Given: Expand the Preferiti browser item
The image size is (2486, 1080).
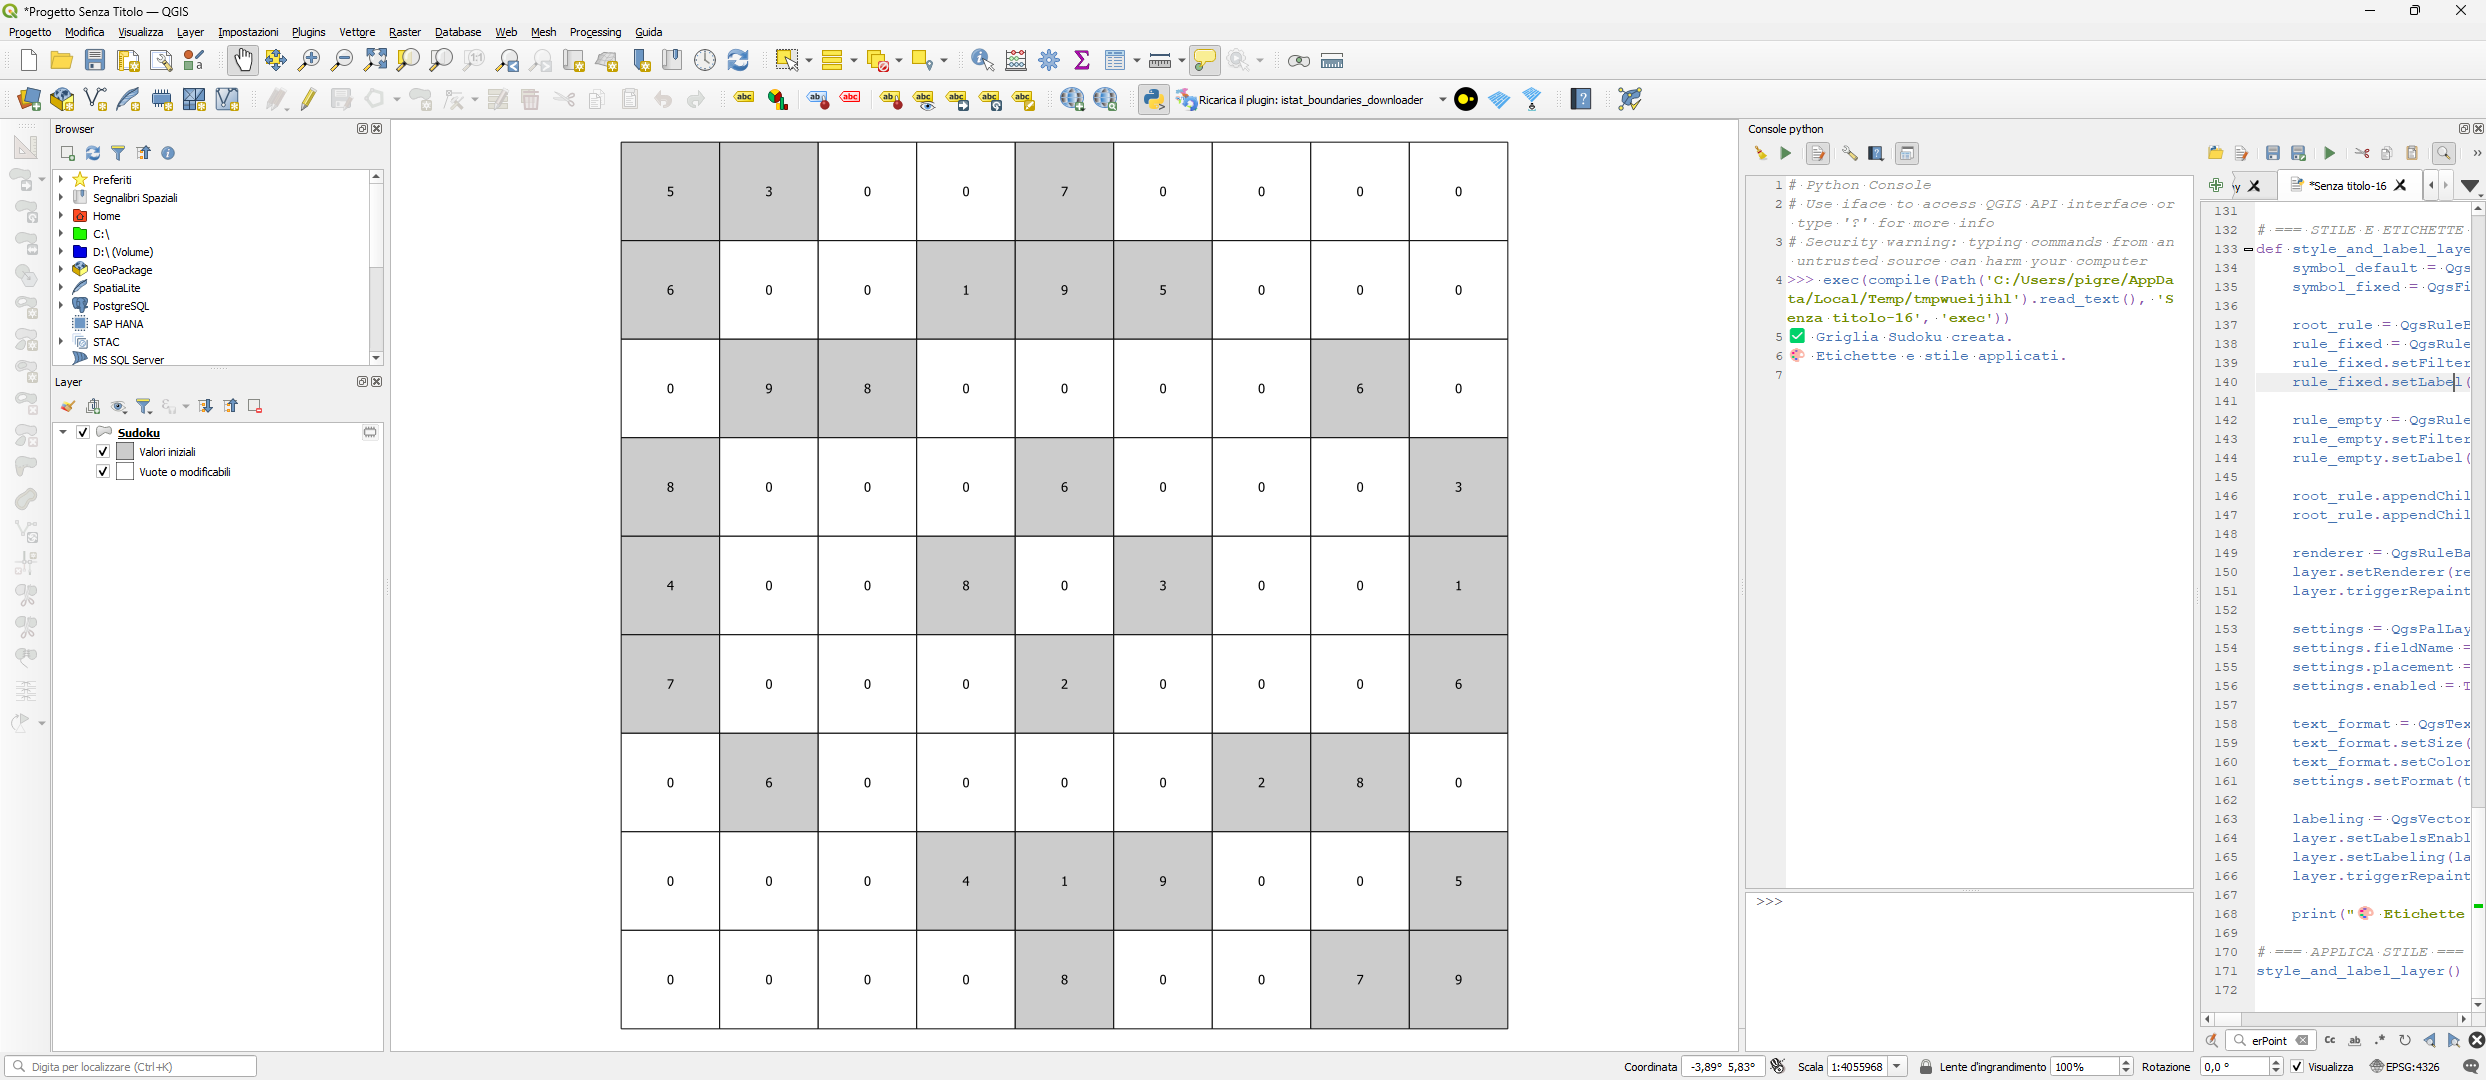Looking at the screenshot, I should (61, 179).
